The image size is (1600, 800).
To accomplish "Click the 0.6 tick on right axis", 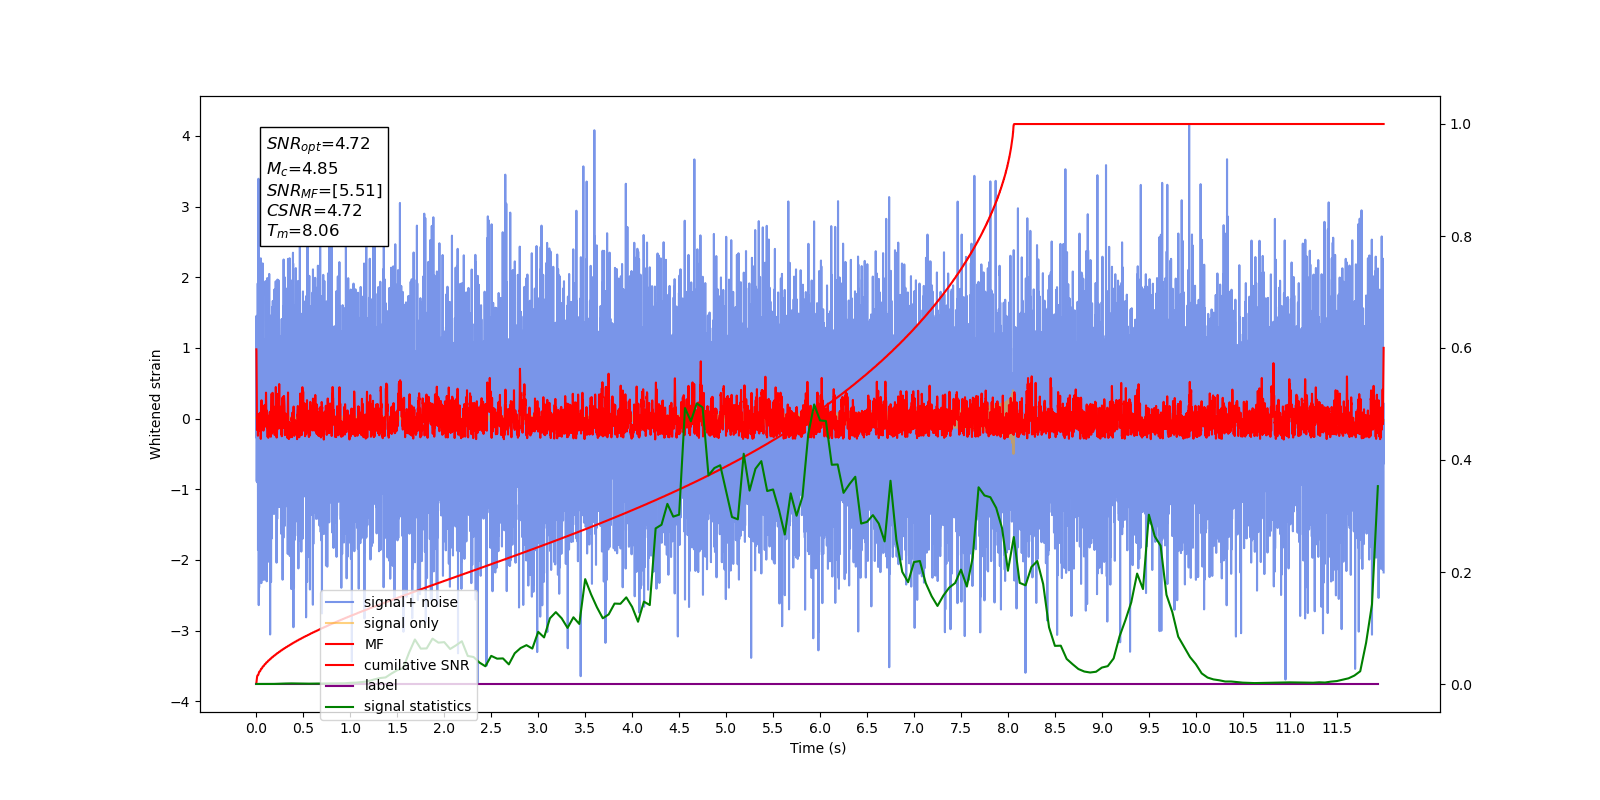I will click(x=1461, y=348).
